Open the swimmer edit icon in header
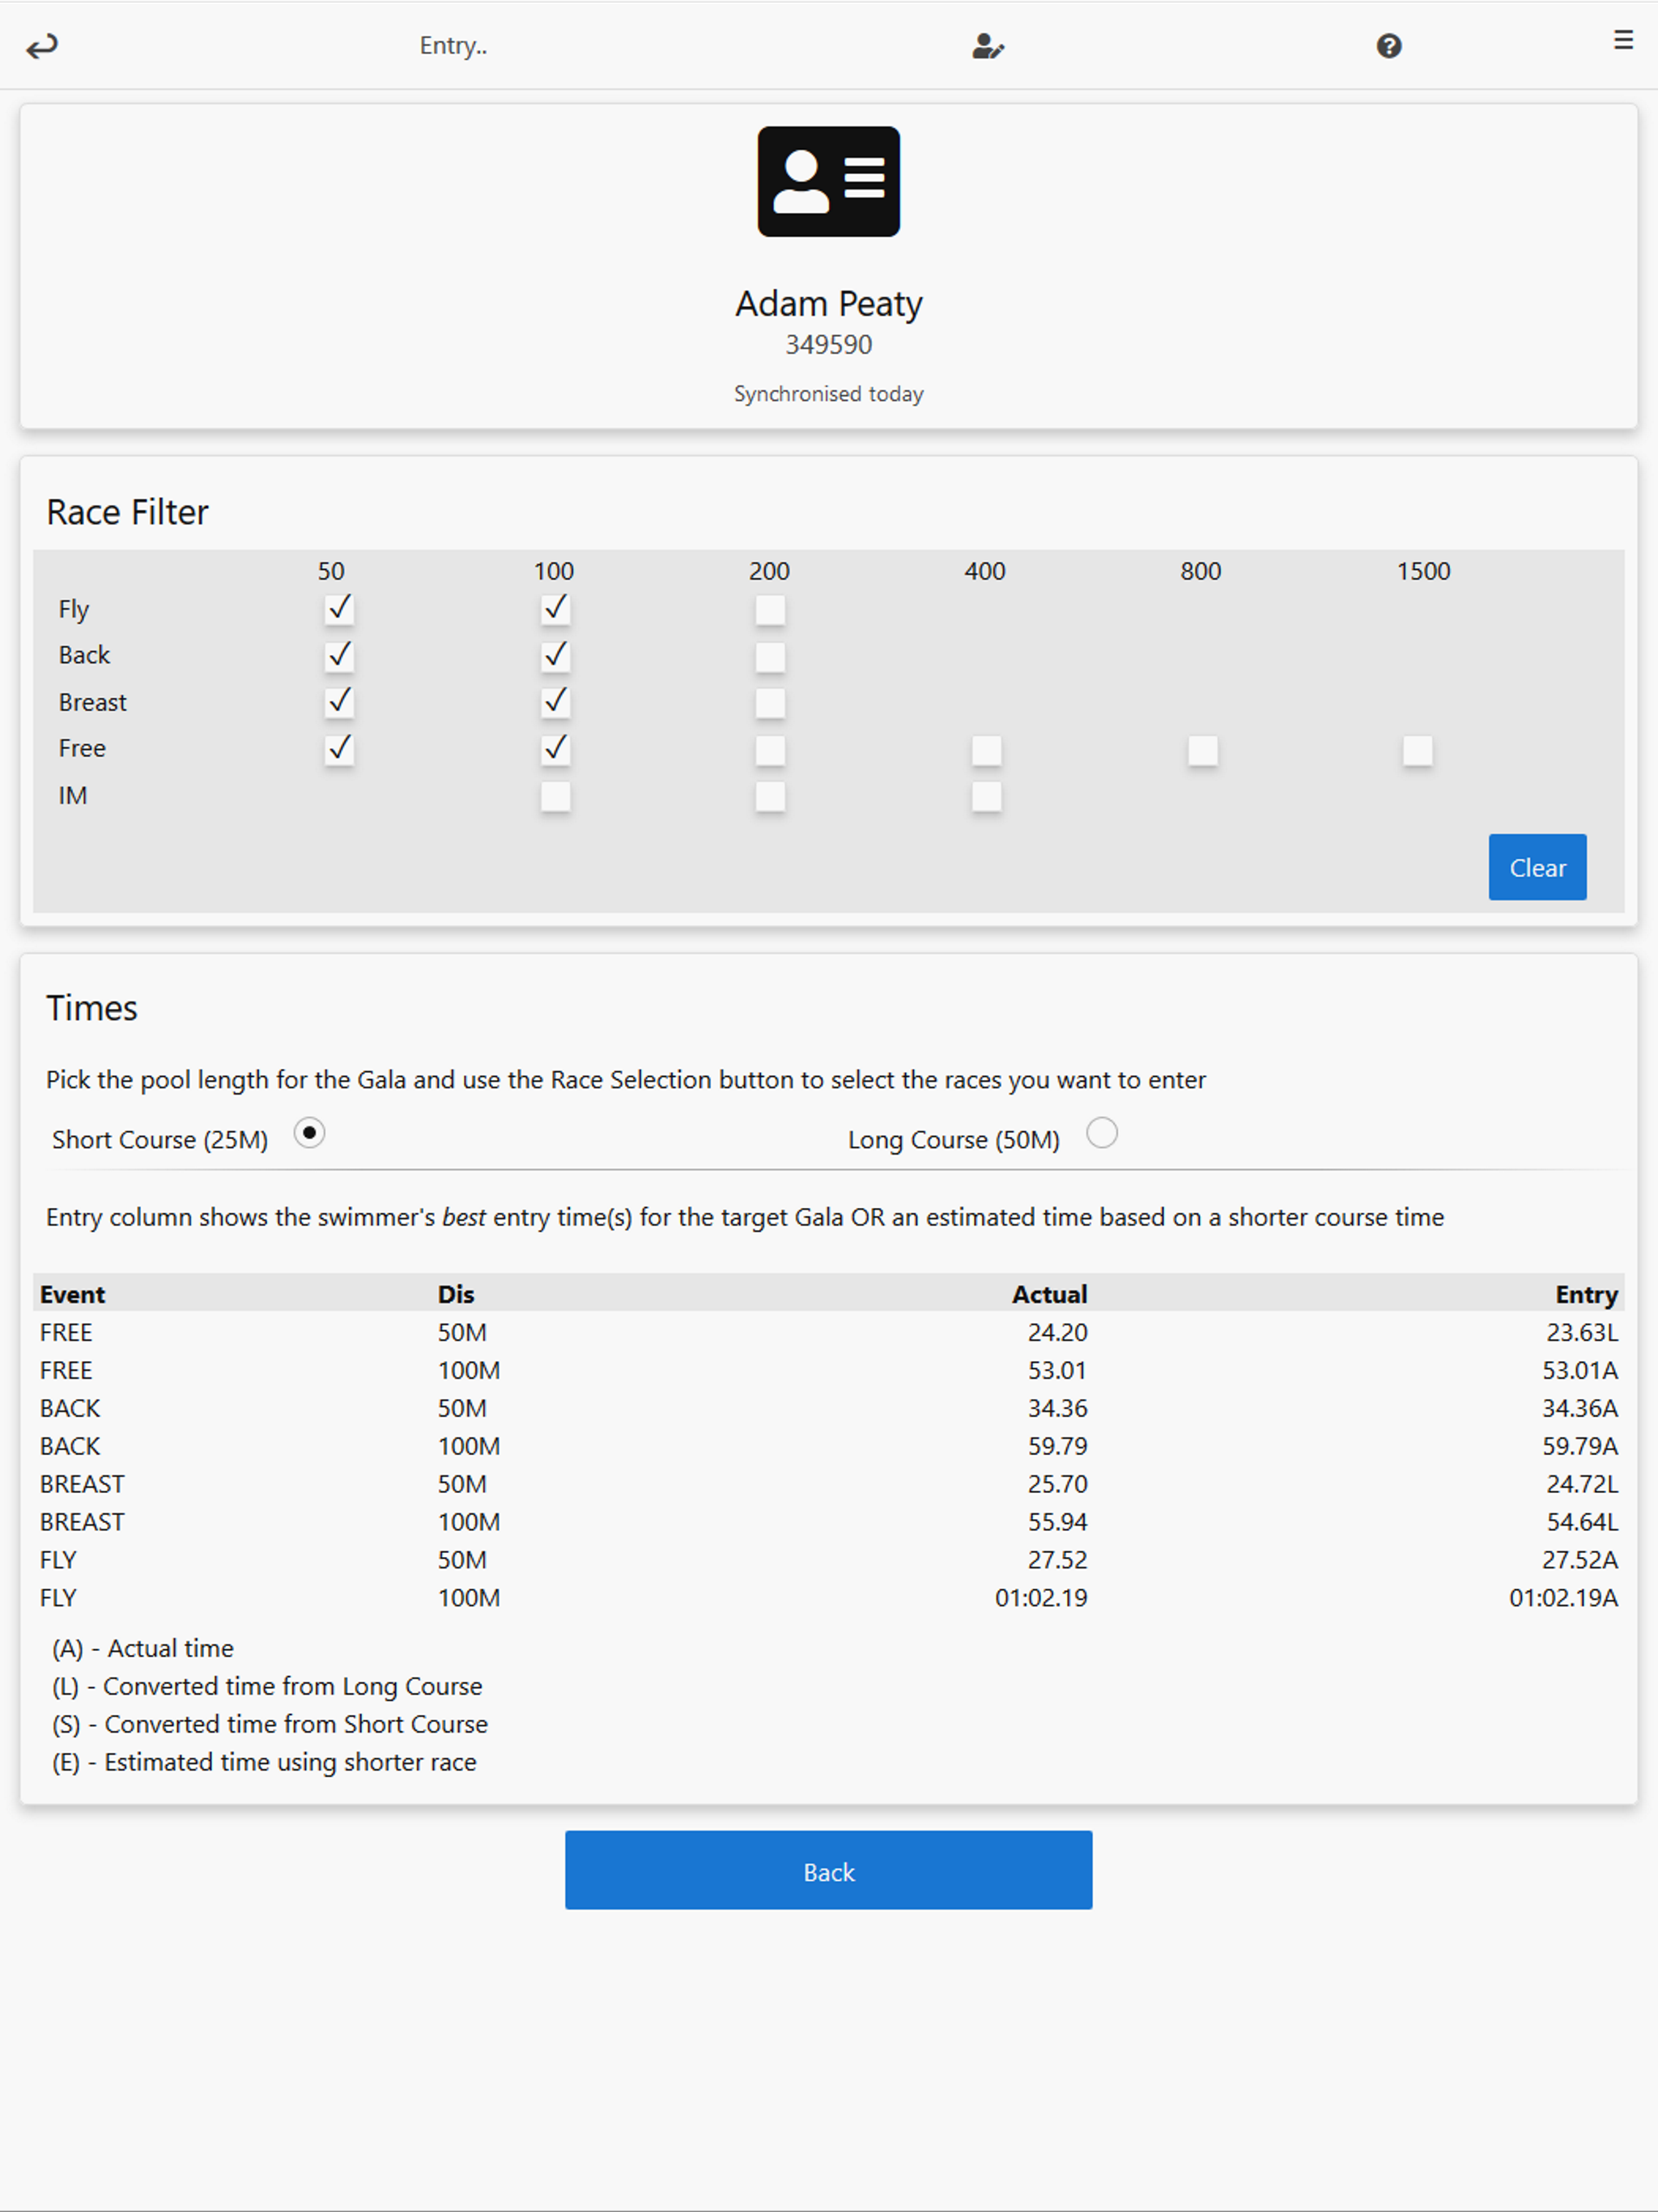This screenshot has width=1658, height=2212. [988, 46]
